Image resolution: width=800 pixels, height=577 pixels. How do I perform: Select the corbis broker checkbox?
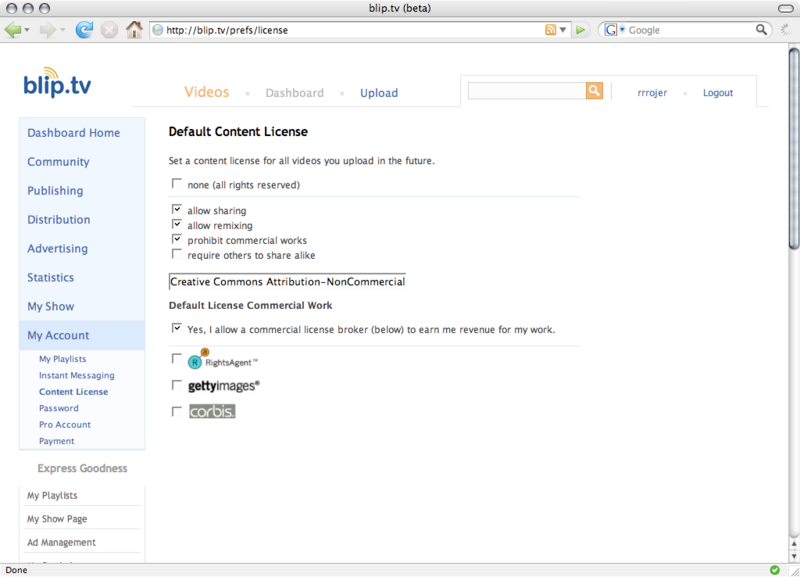(x=177, y=411)
